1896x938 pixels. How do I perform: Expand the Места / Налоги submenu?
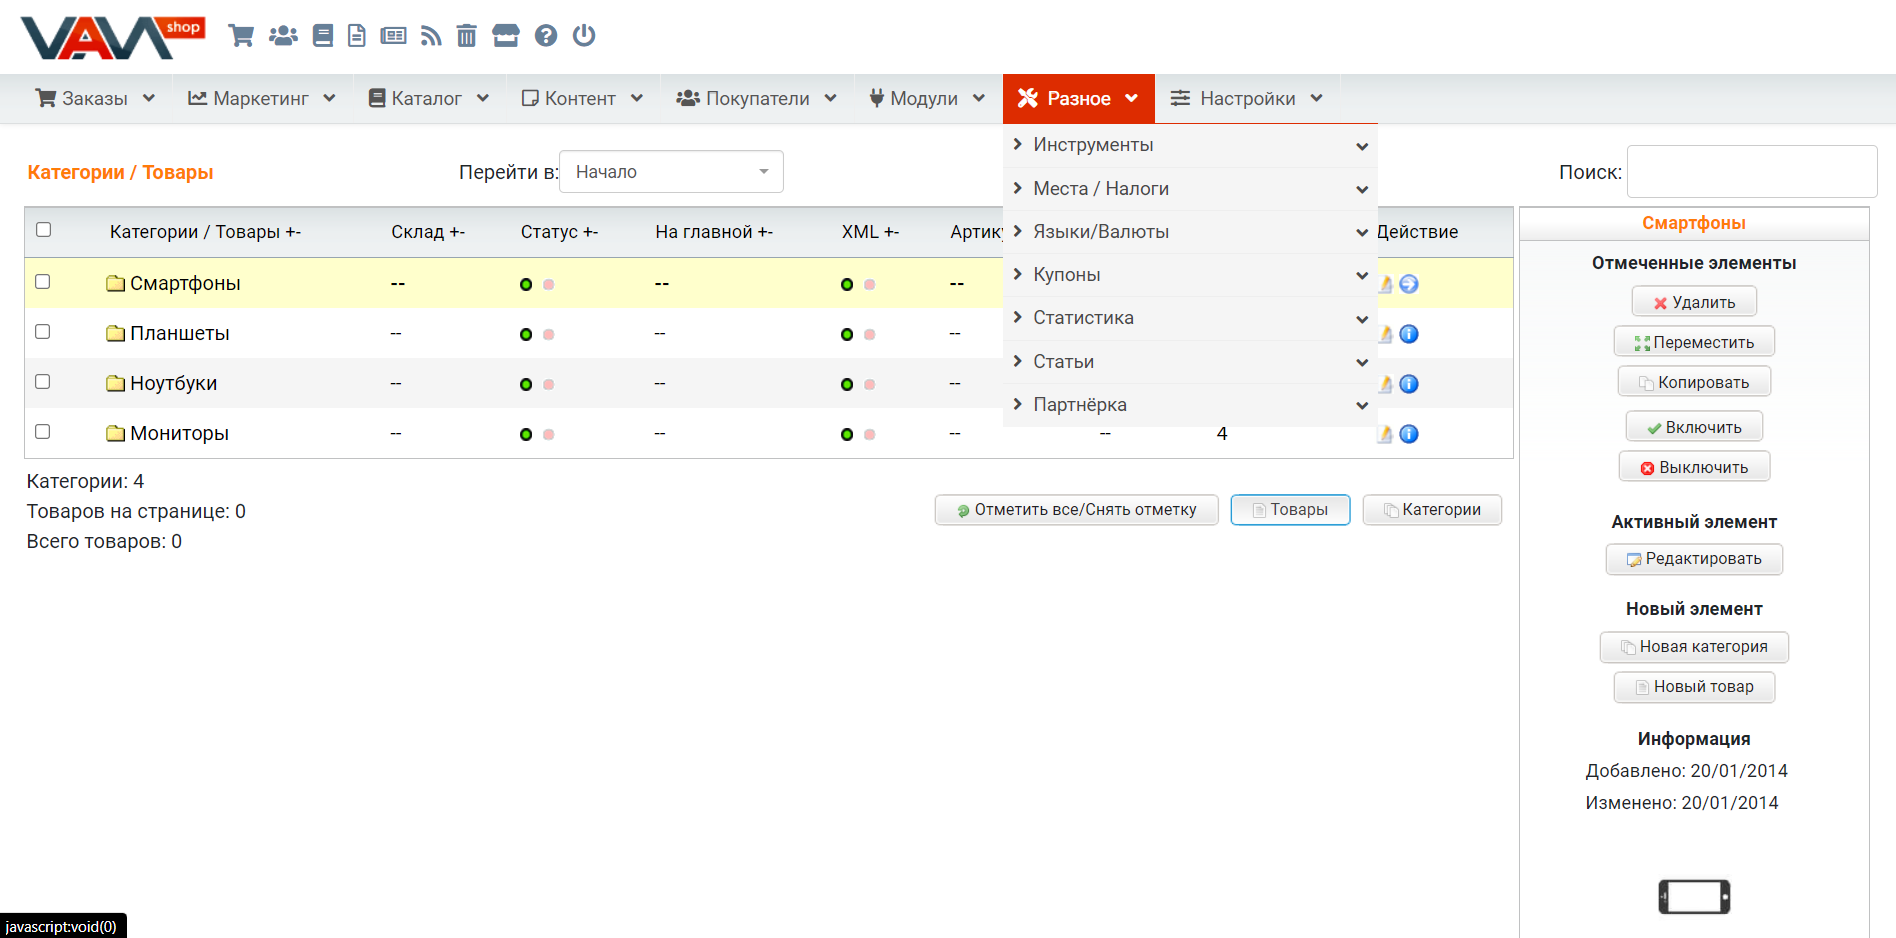(x=1190, y=189)
